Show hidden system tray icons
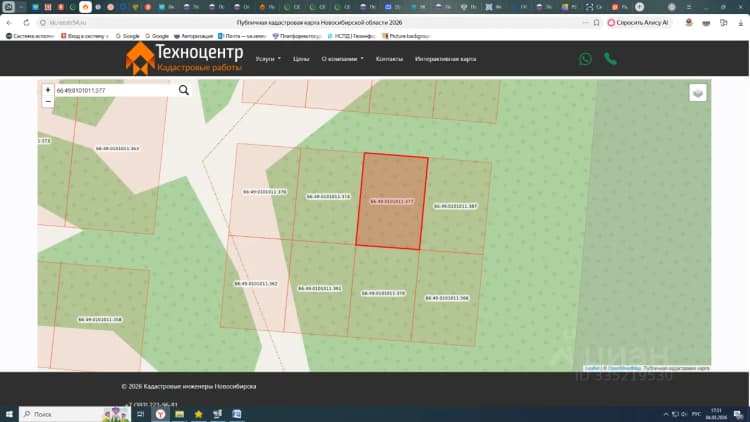 click(x=665, y=414)
